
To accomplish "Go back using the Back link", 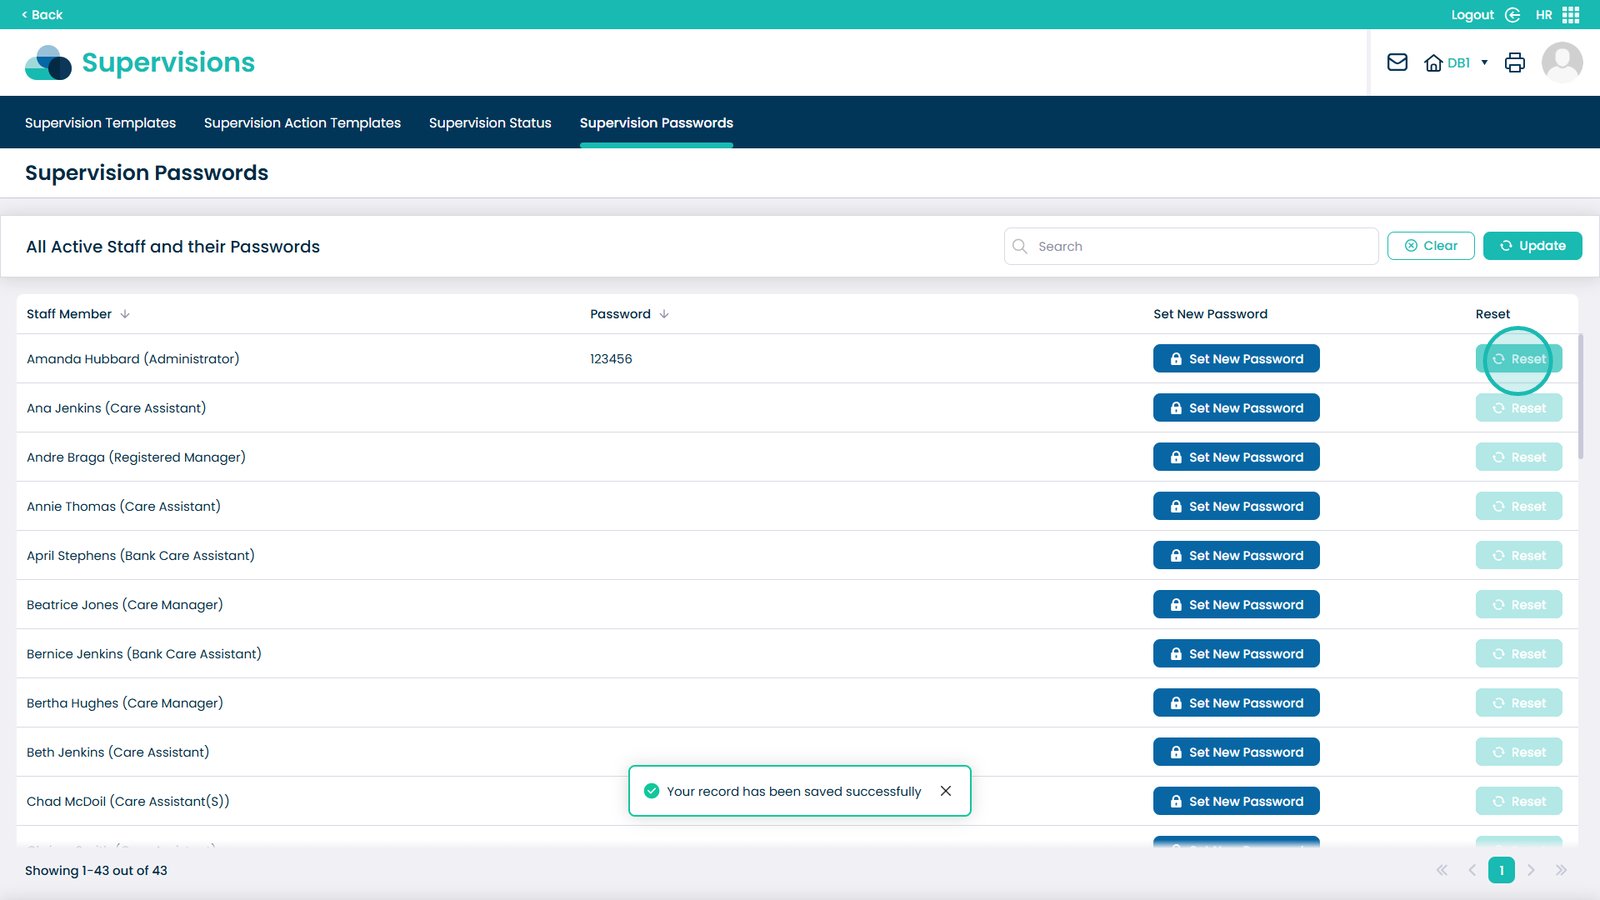I will pyautogui.click(x=42, y=15).
